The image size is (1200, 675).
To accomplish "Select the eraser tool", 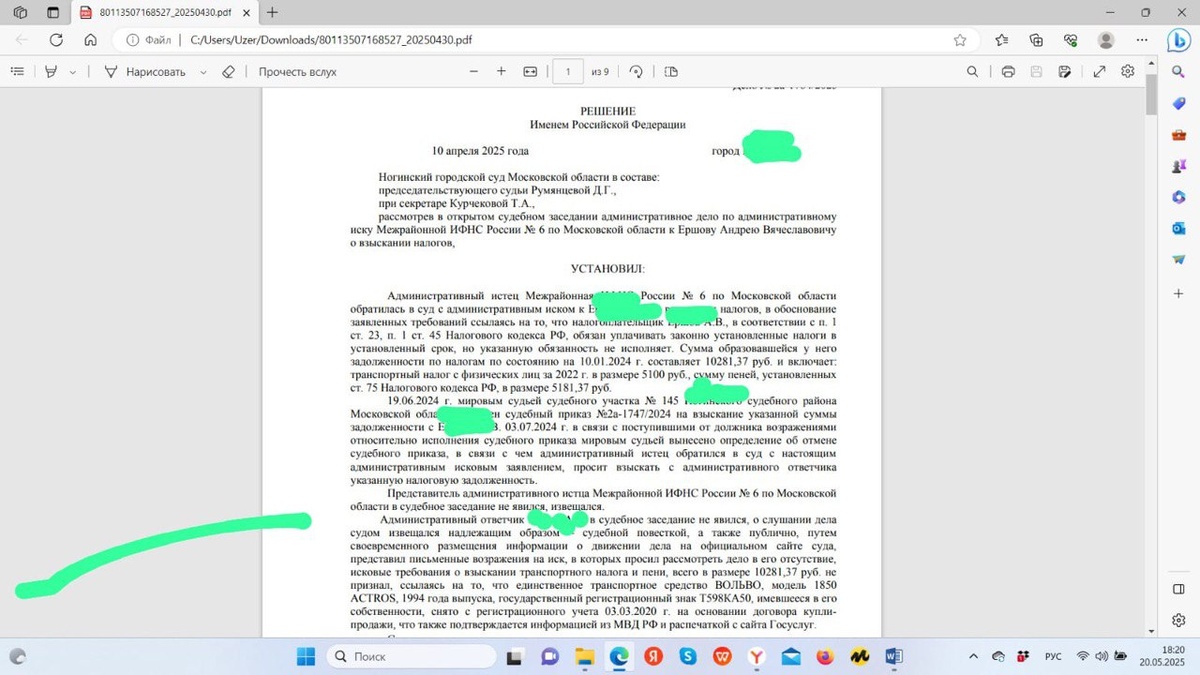I will click(x=228, y=72).
